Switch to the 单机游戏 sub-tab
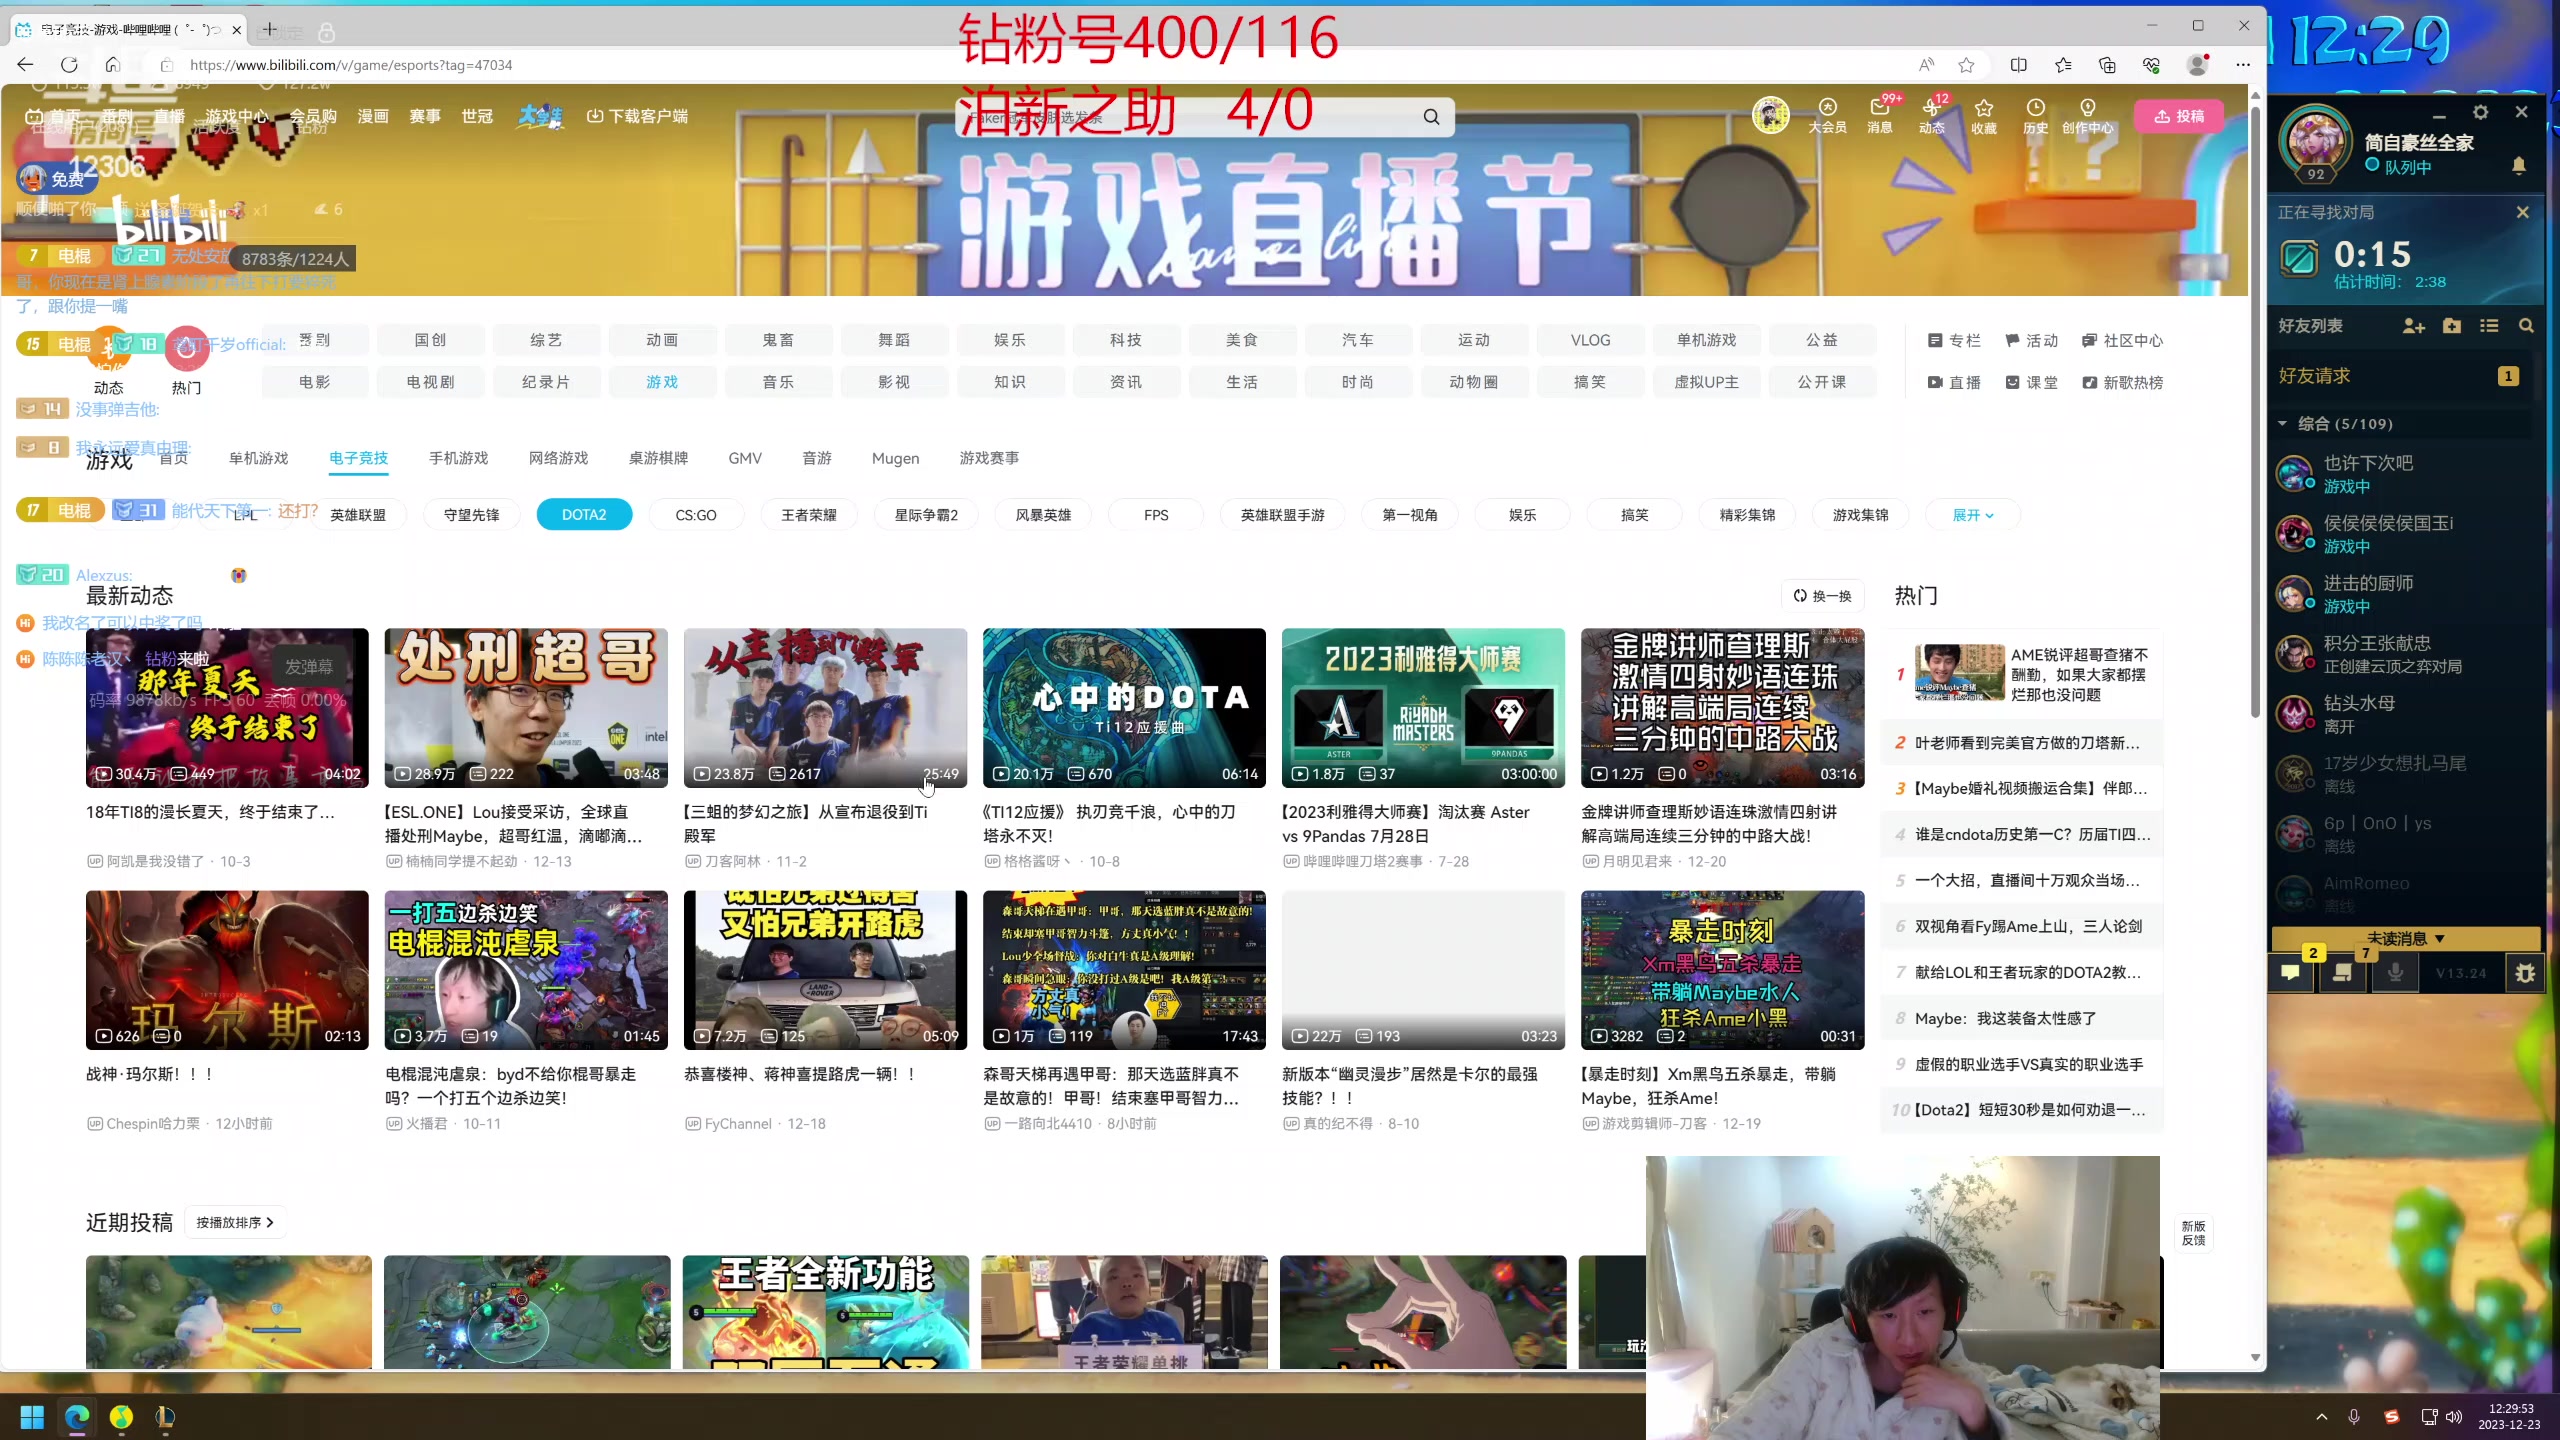2560x1440 pixels. coord(258,458)
